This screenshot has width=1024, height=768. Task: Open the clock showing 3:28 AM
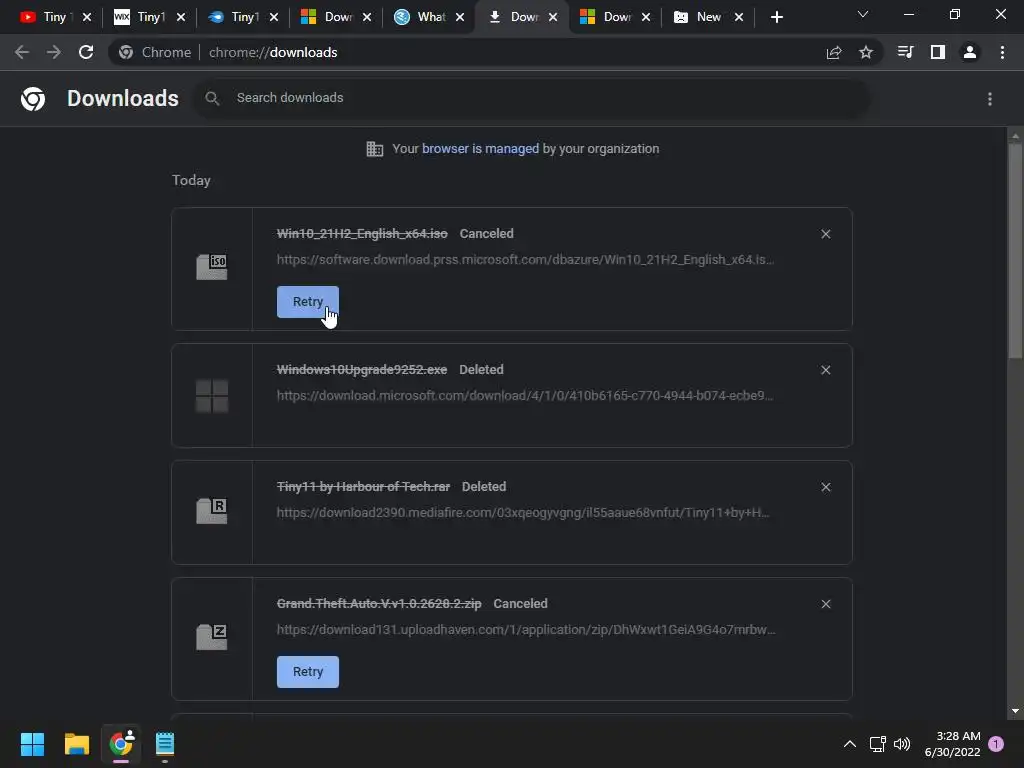pos(952,744)
